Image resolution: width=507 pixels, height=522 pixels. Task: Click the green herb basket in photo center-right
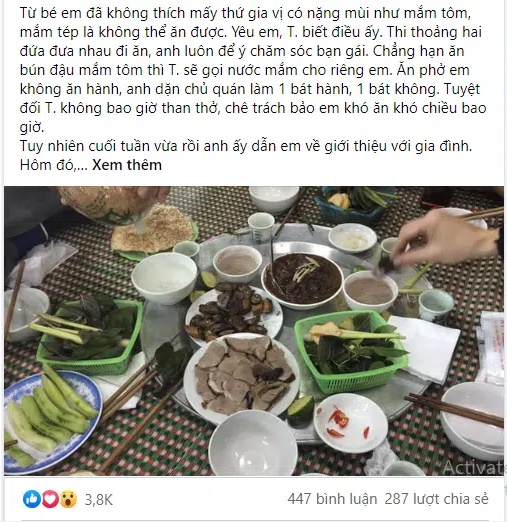(x=352, y=351)
